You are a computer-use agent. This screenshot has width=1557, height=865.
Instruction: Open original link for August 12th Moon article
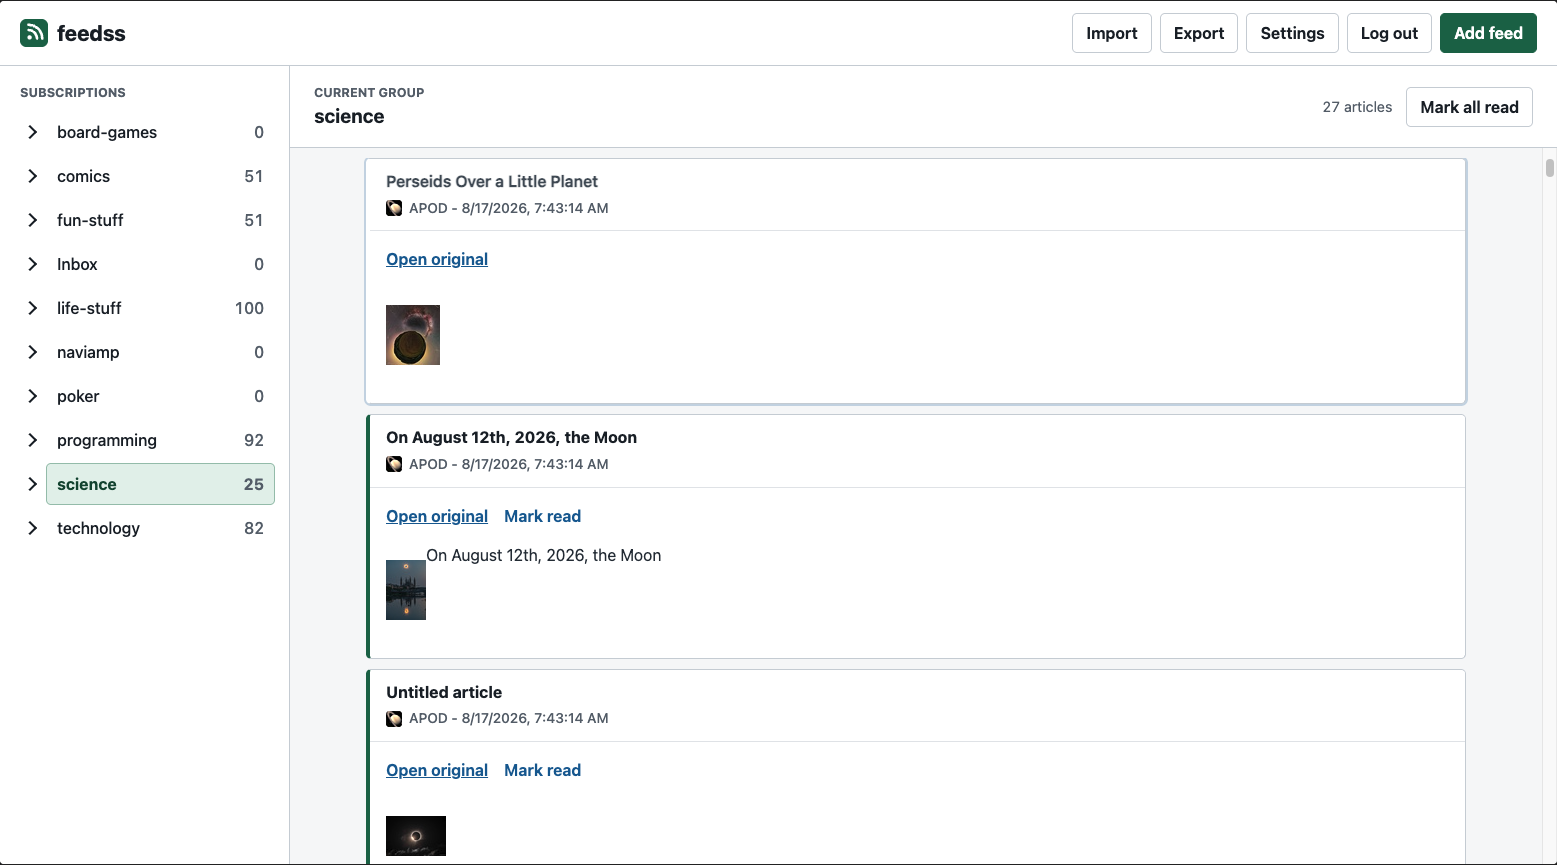click(437, 516)
